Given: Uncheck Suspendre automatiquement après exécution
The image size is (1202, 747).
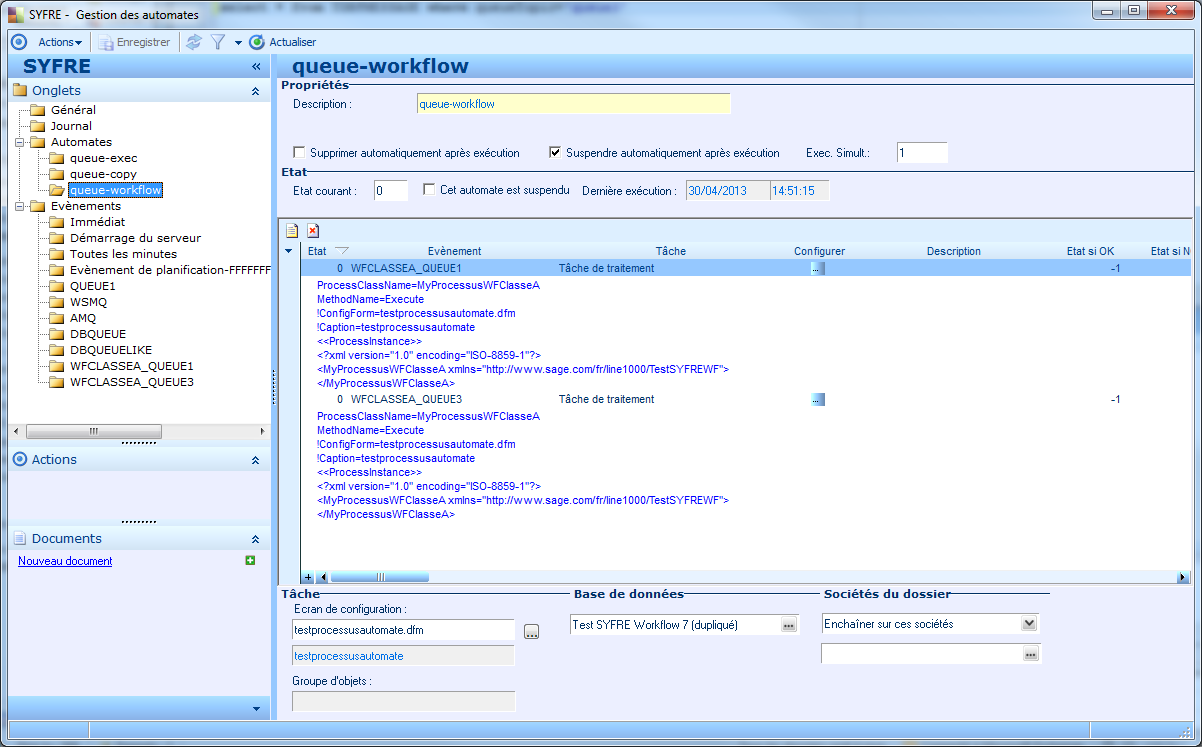Looking at the screenshot, I should tap(555, 153).
